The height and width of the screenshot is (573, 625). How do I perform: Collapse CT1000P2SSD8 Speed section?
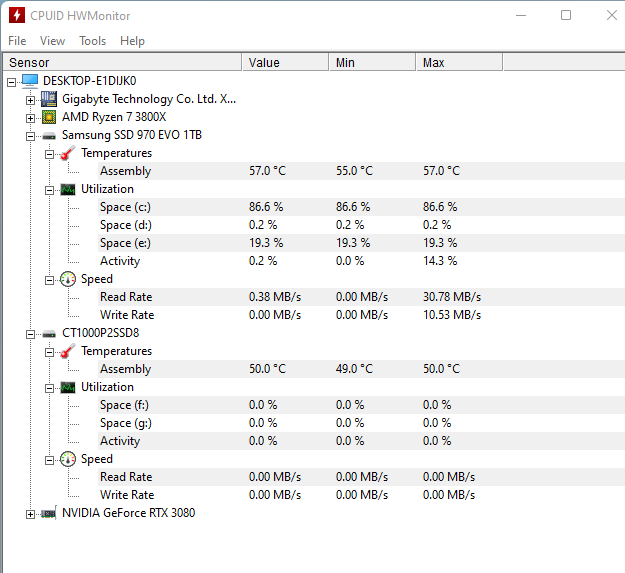[x=49, y=461]
